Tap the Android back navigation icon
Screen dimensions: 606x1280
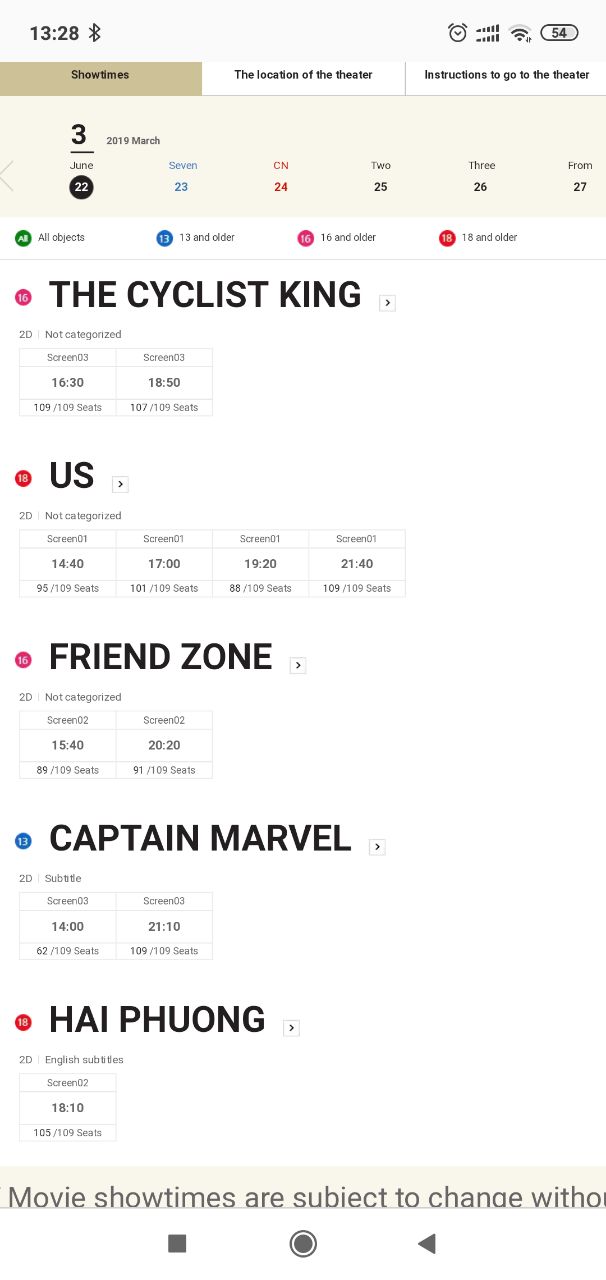point(427,1243)
